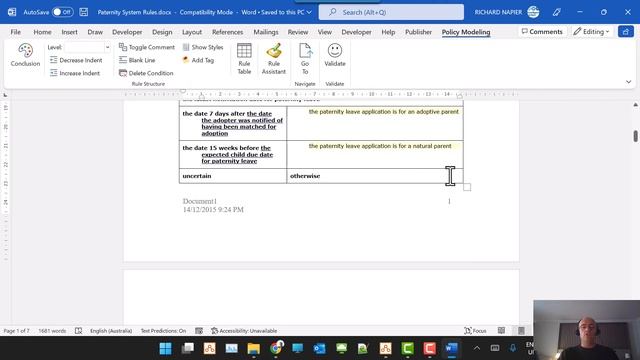The image size is (640, 360).
Task: Click the 'otherwise' table cell
Action: [x=375, y=176]
